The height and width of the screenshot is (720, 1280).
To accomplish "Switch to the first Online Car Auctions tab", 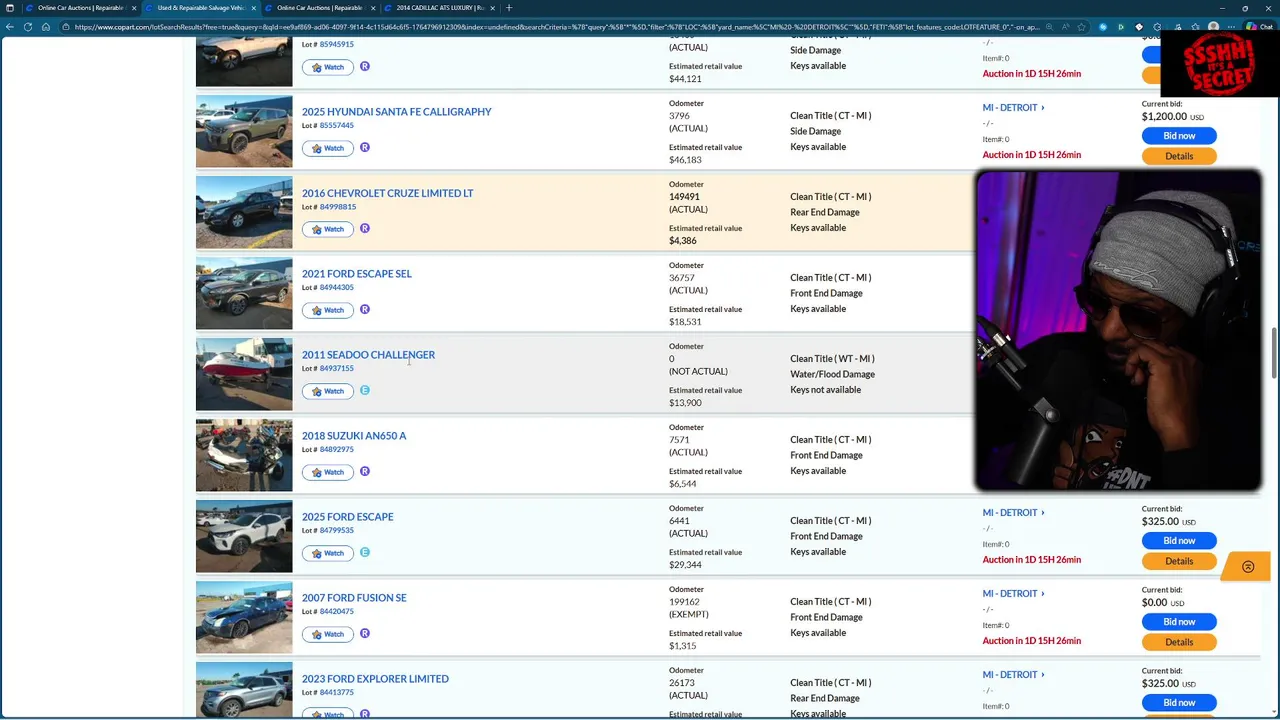I will 80,8.
